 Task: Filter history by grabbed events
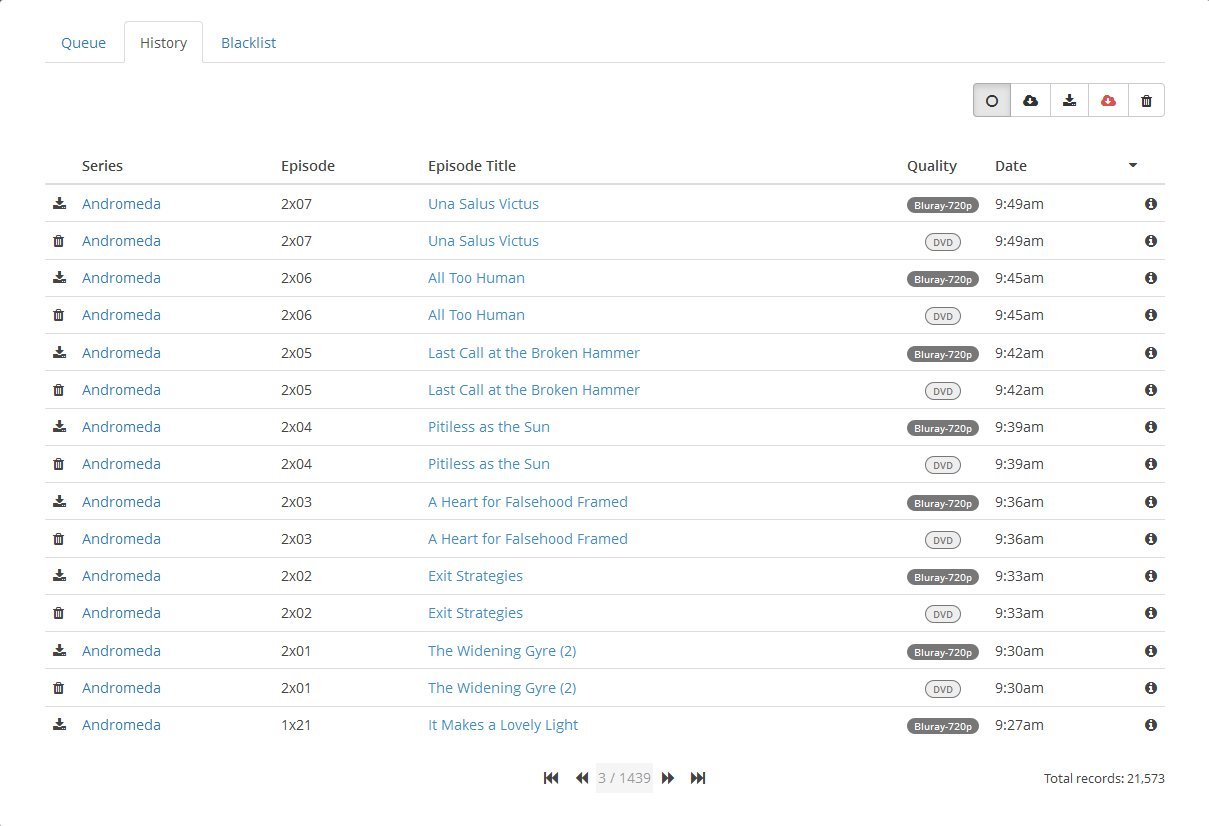pyautogui.click(x=1031, y=100)
